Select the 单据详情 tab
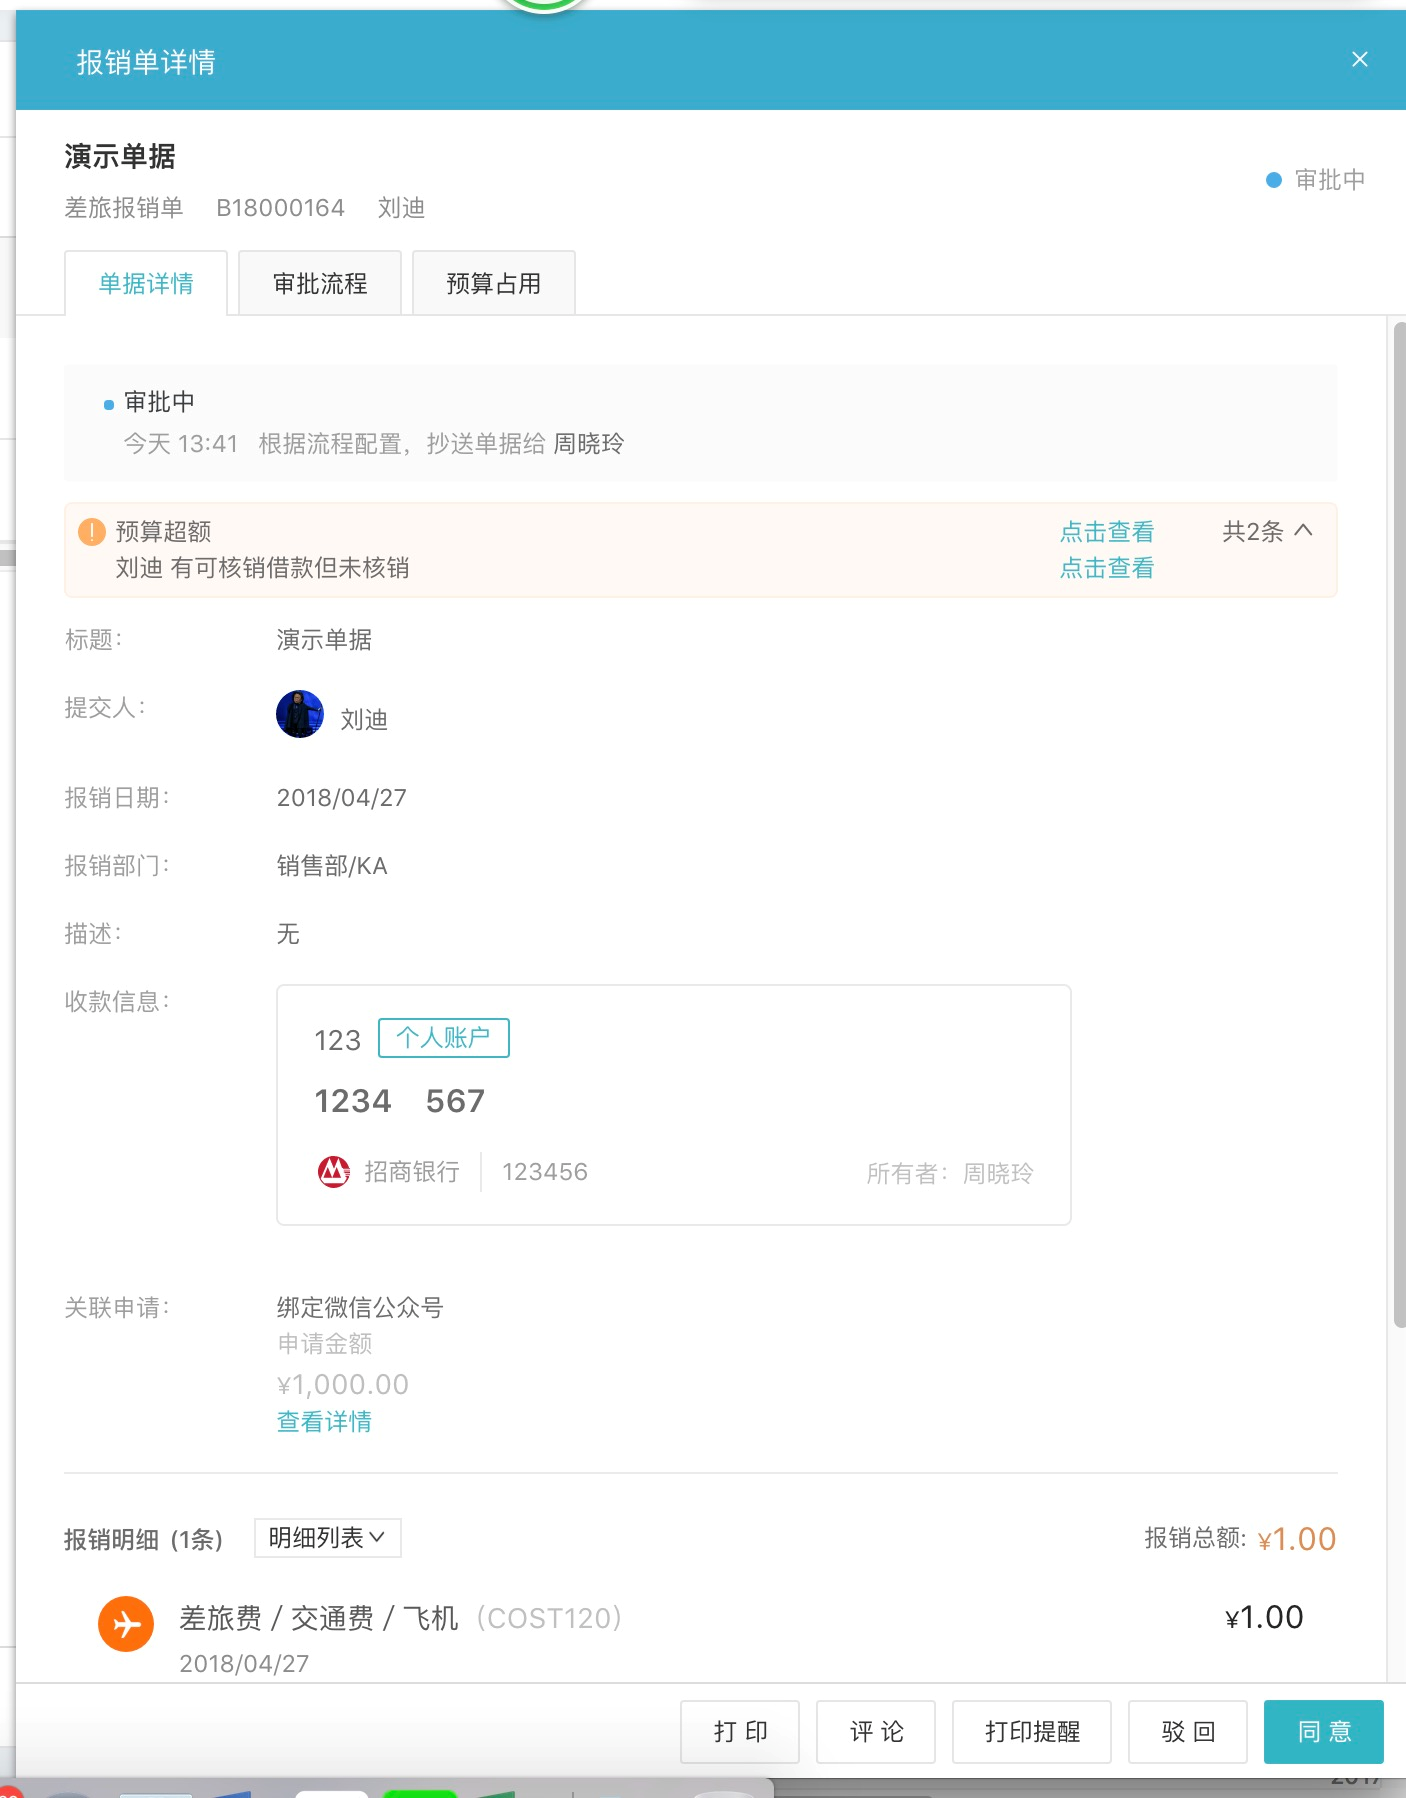1406x1798 pixels. point(146,283)
